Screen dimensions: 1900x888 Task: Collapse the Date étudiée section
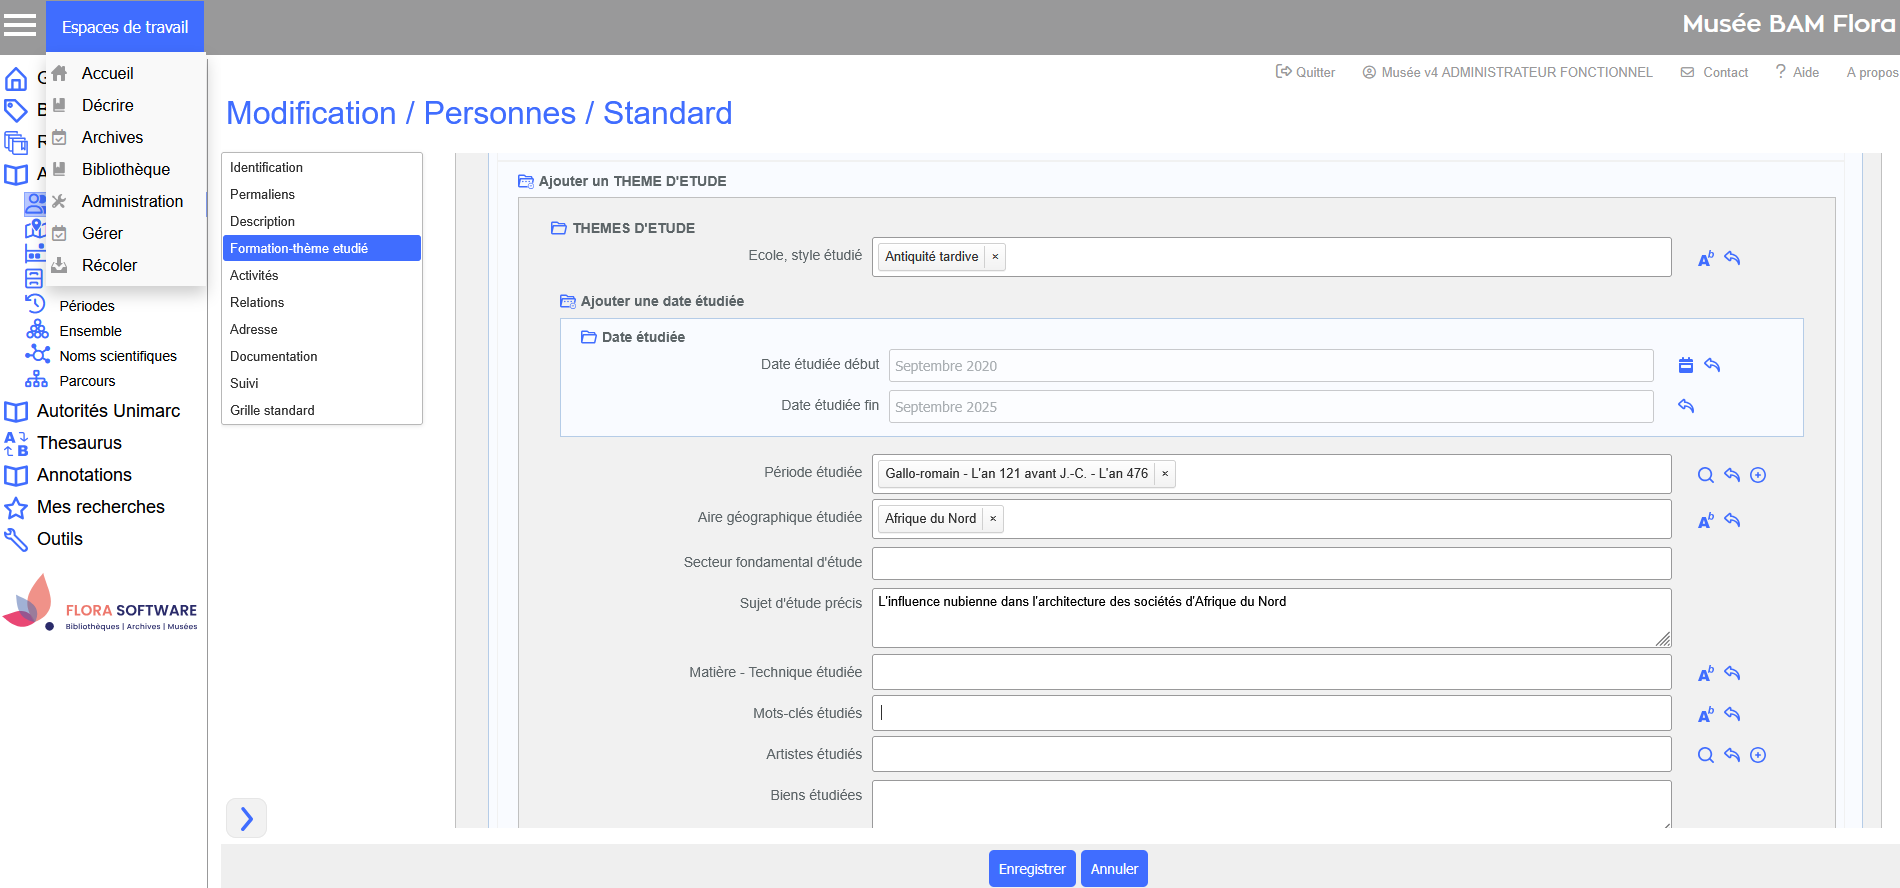point(588,337)
